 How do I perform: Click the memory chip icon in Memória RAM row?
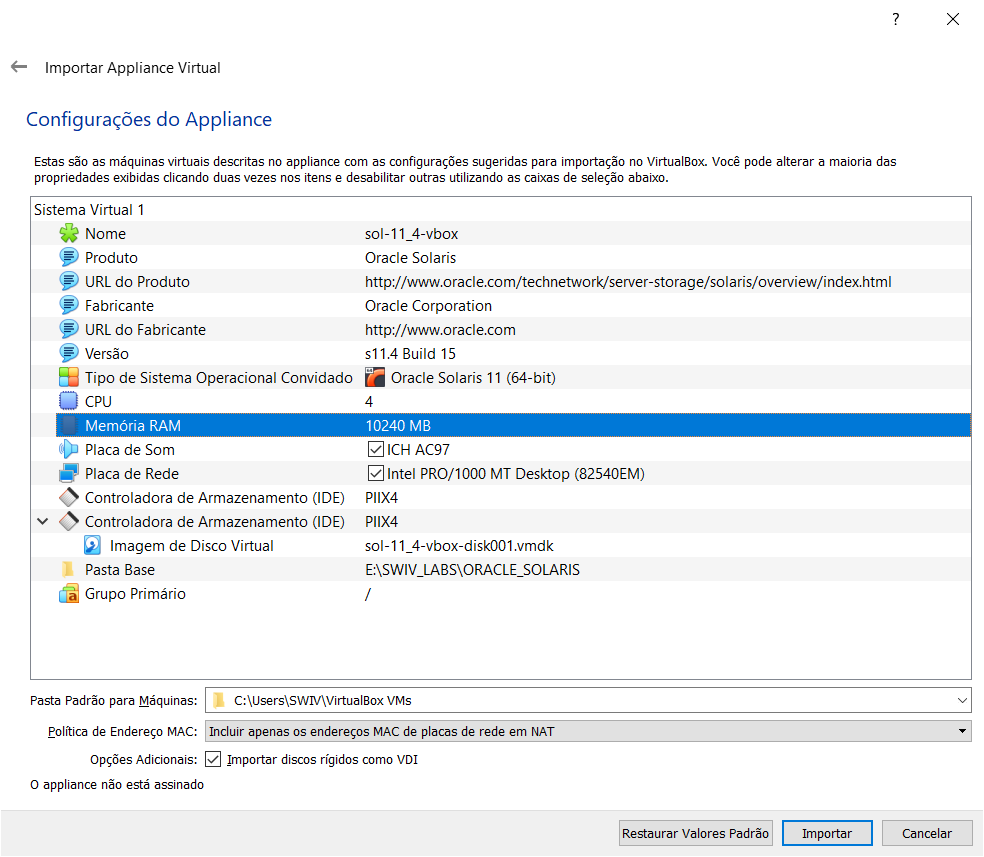[68, 425]
